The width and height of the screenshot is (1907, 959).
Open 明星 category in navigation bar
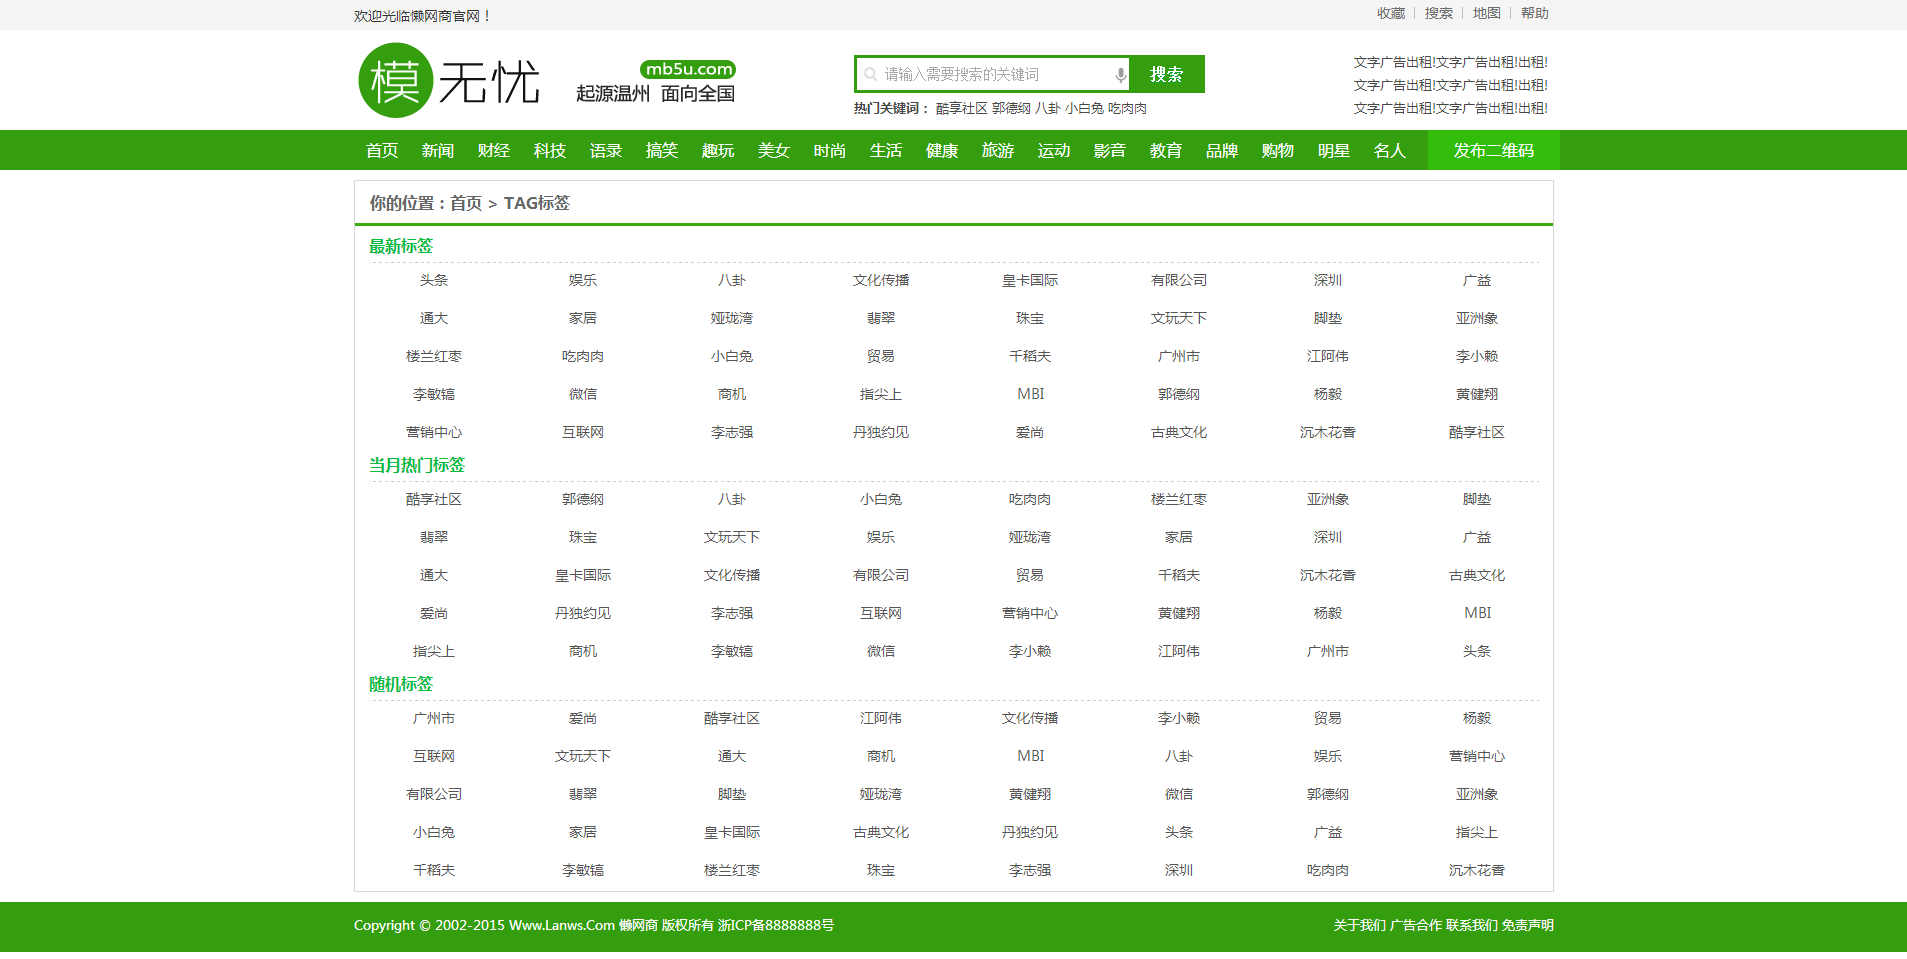(x=1334, y=151)
